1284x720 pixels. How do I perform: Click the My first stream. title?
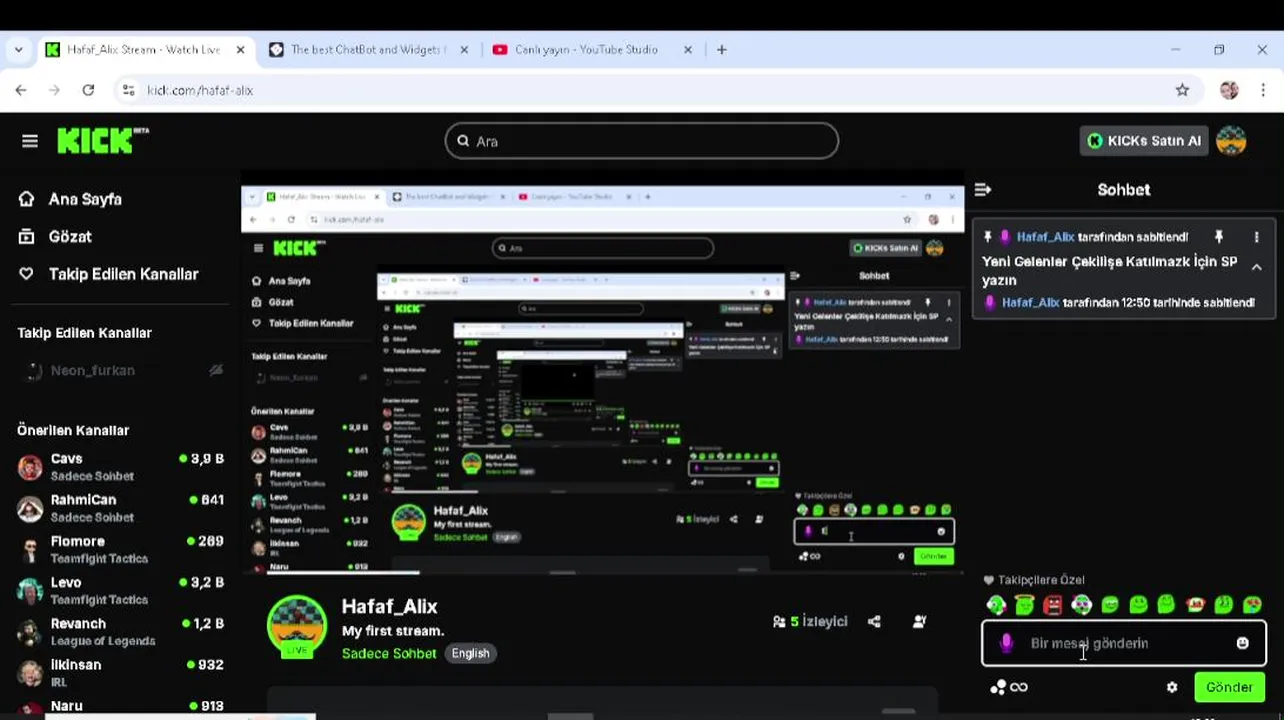[x=393, y=631]
